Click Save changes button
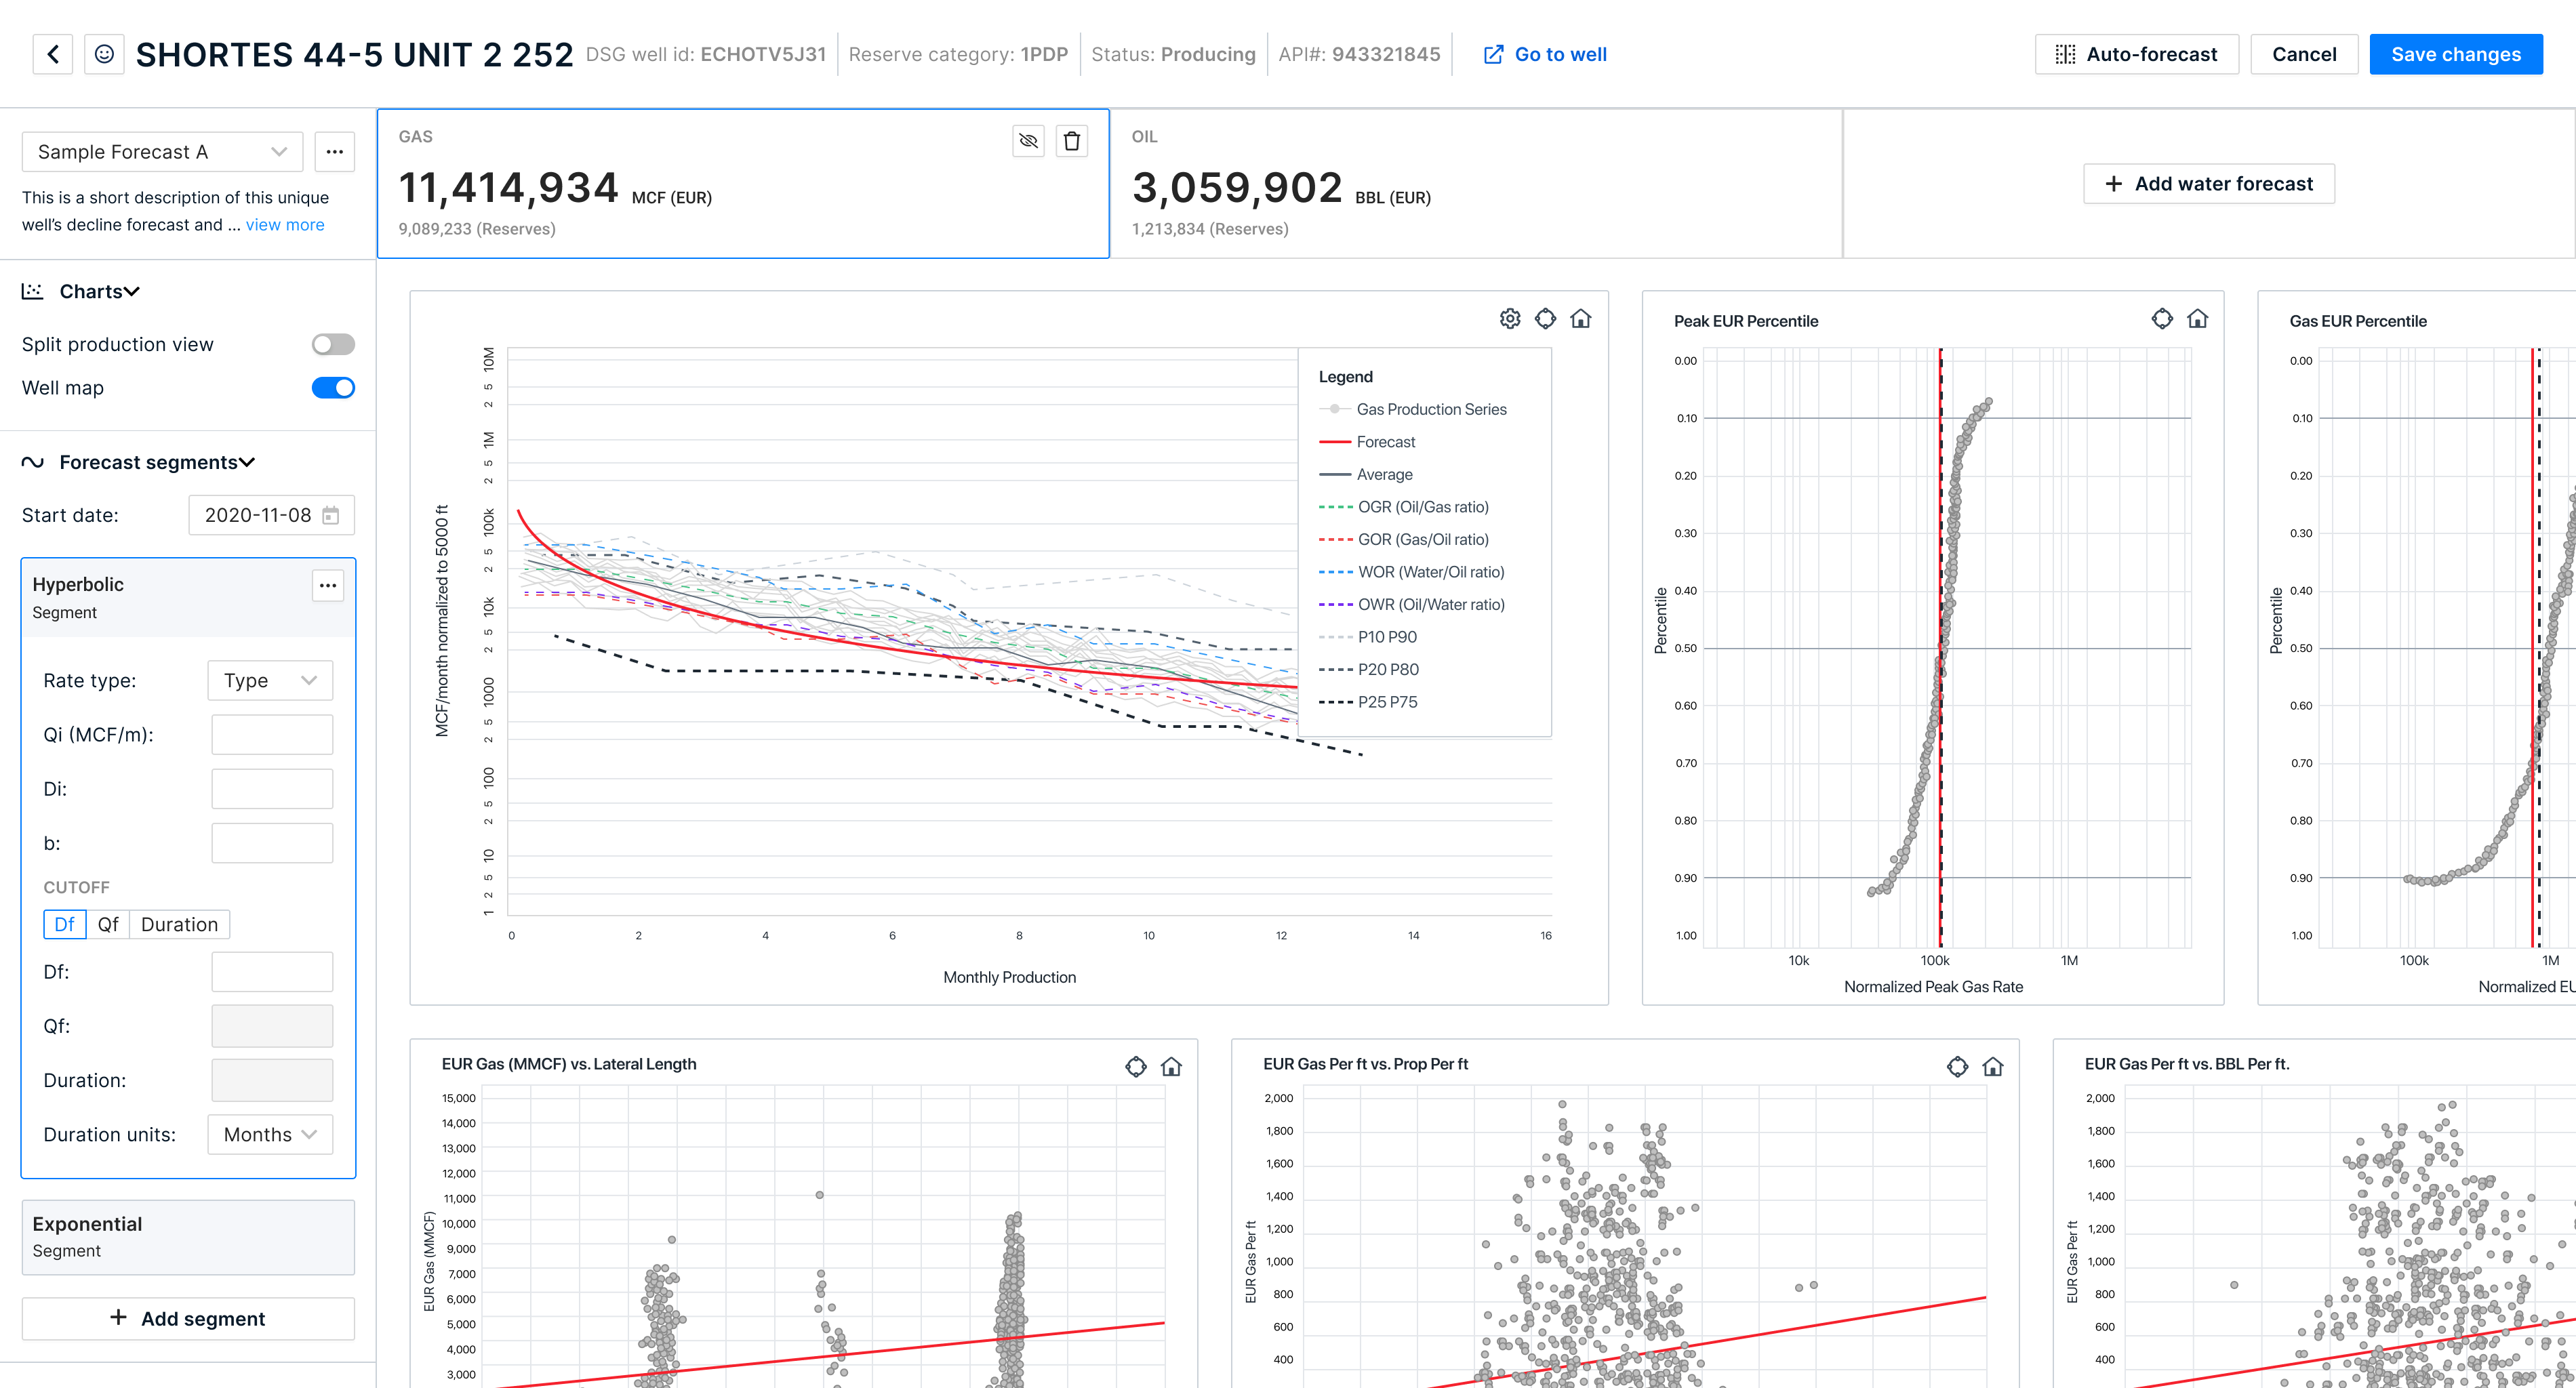This screenshot has height=1388, width=2576. tap(2455, 54)
